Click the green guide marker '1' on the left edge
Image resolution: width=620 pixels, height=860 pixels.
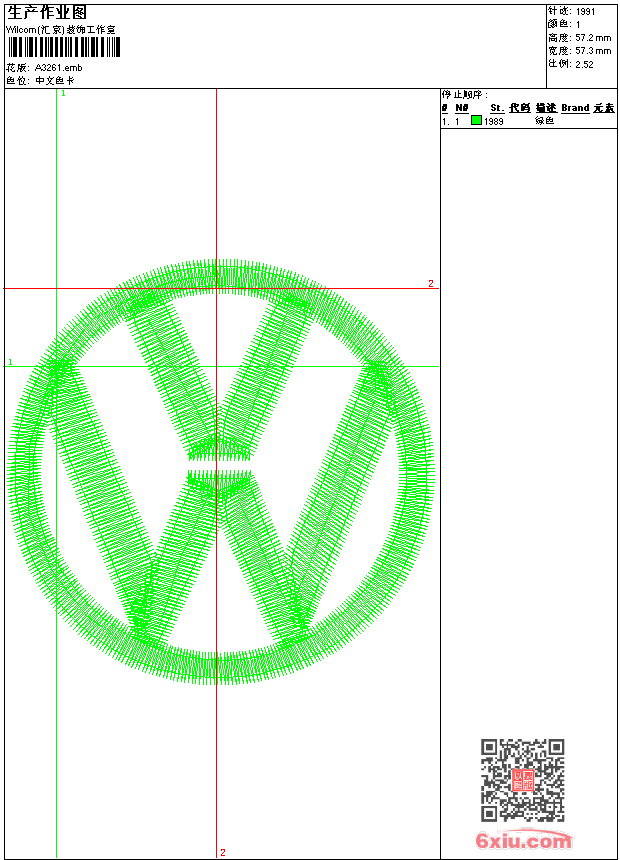(x=10, y=363)
